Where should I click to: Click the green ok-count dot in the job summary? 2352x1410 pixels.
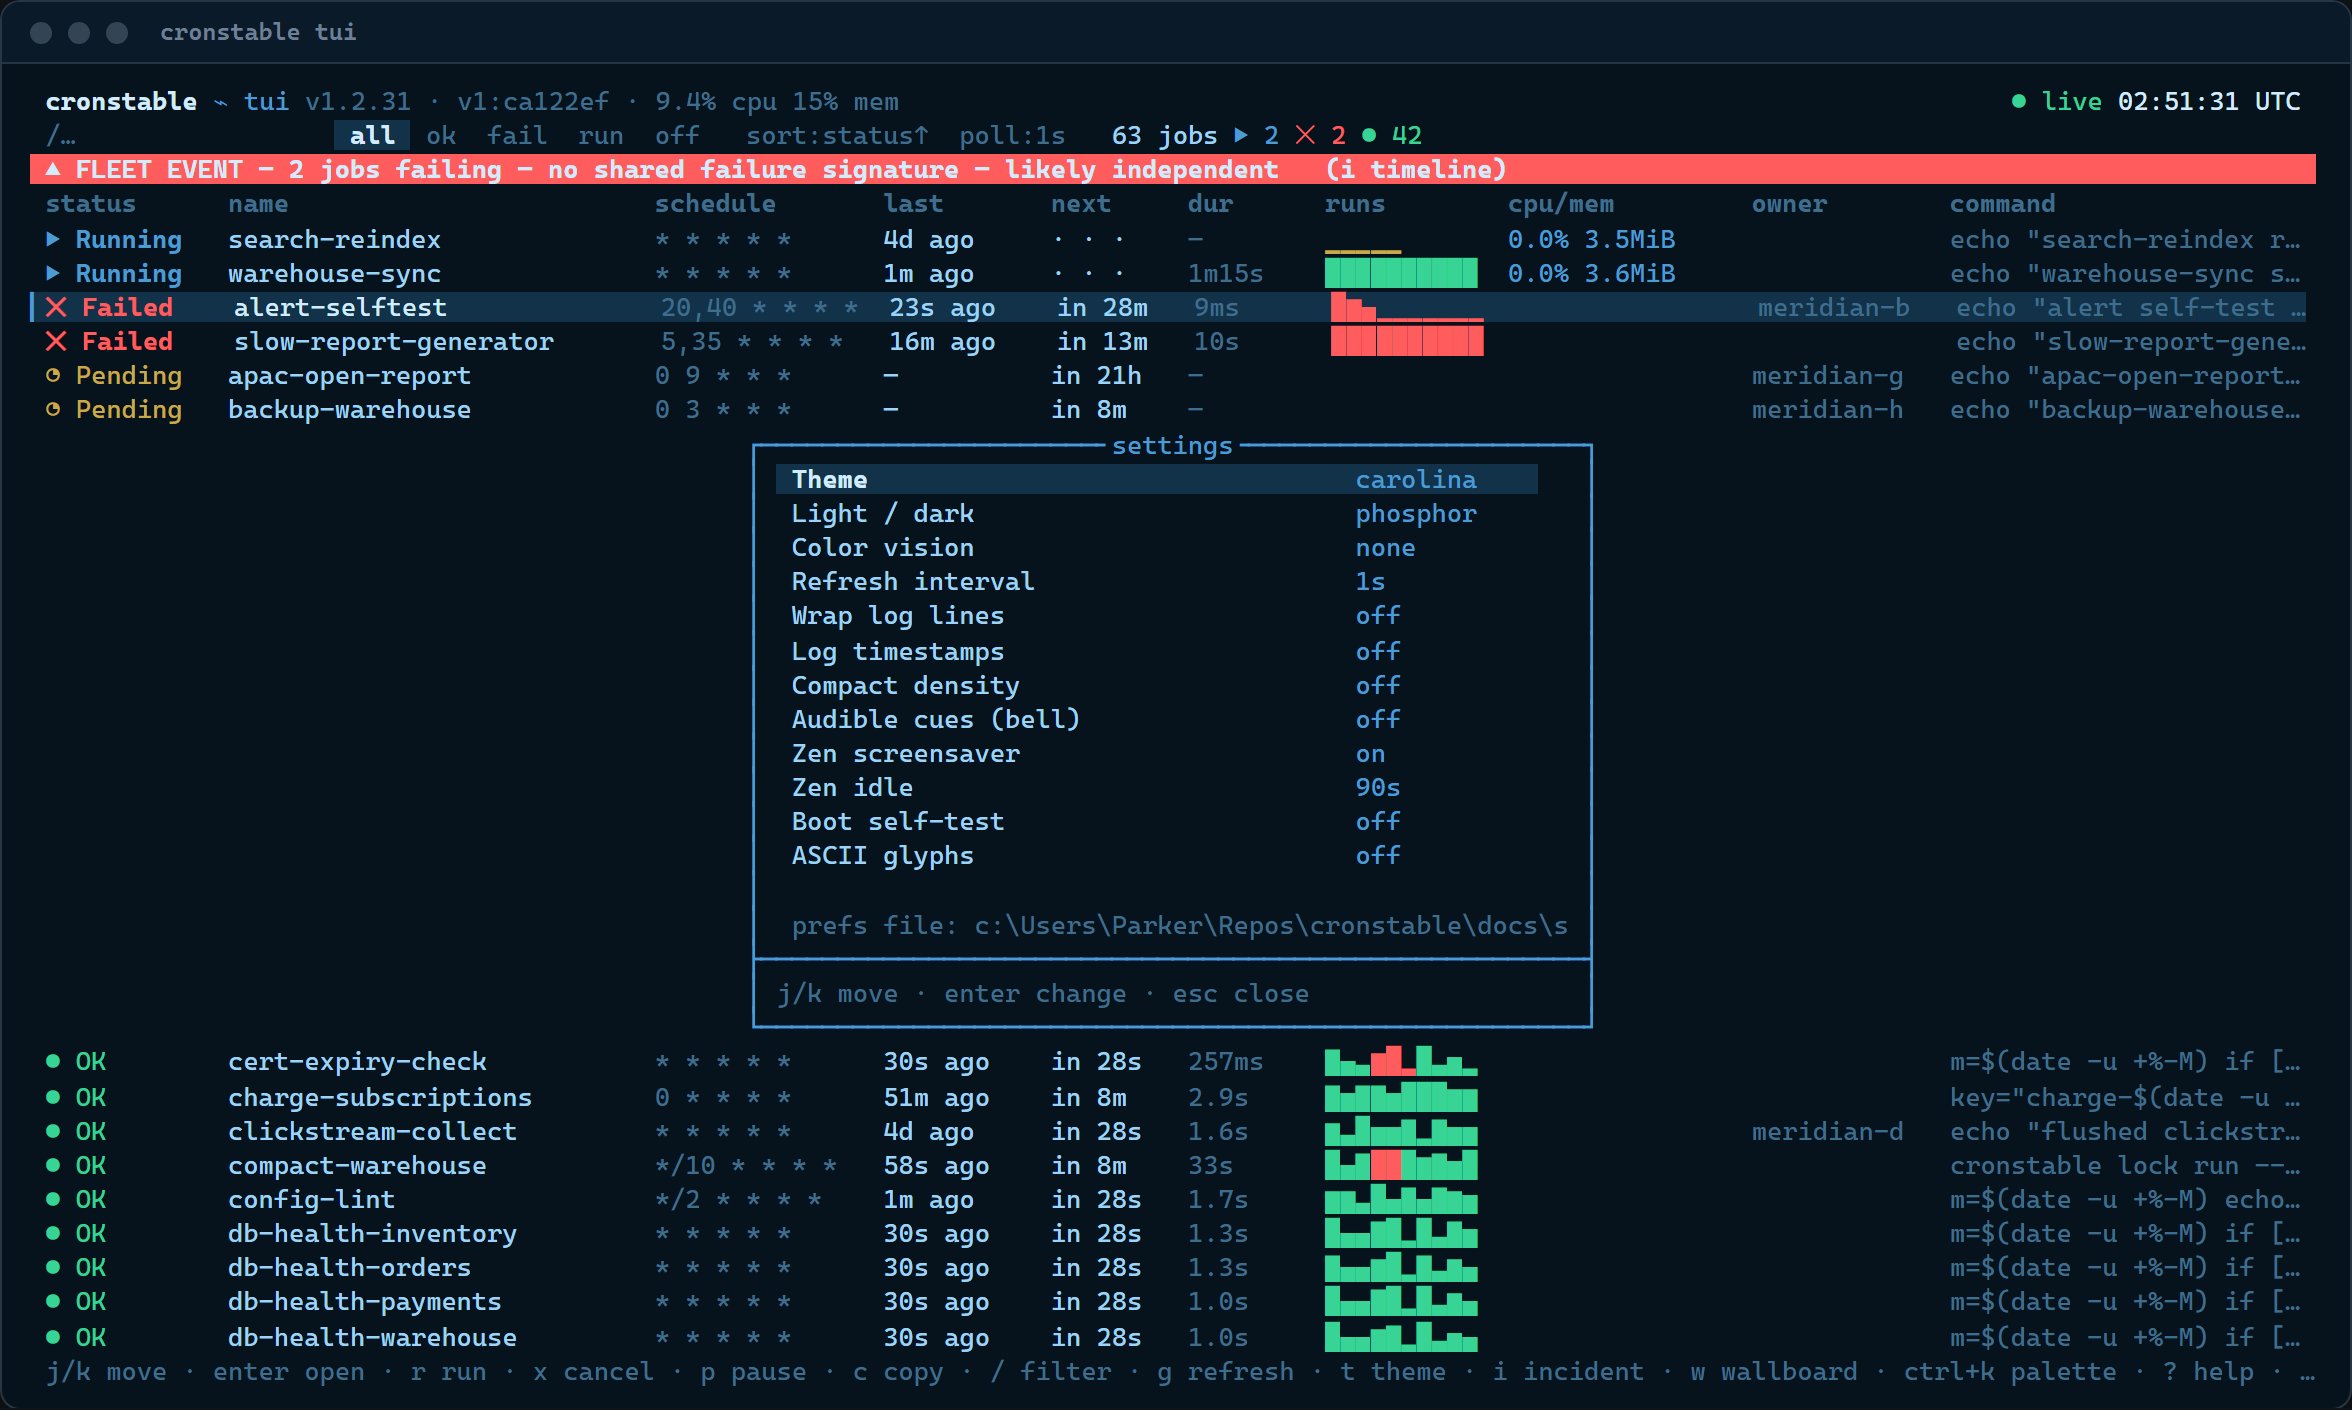[1369, 135]
